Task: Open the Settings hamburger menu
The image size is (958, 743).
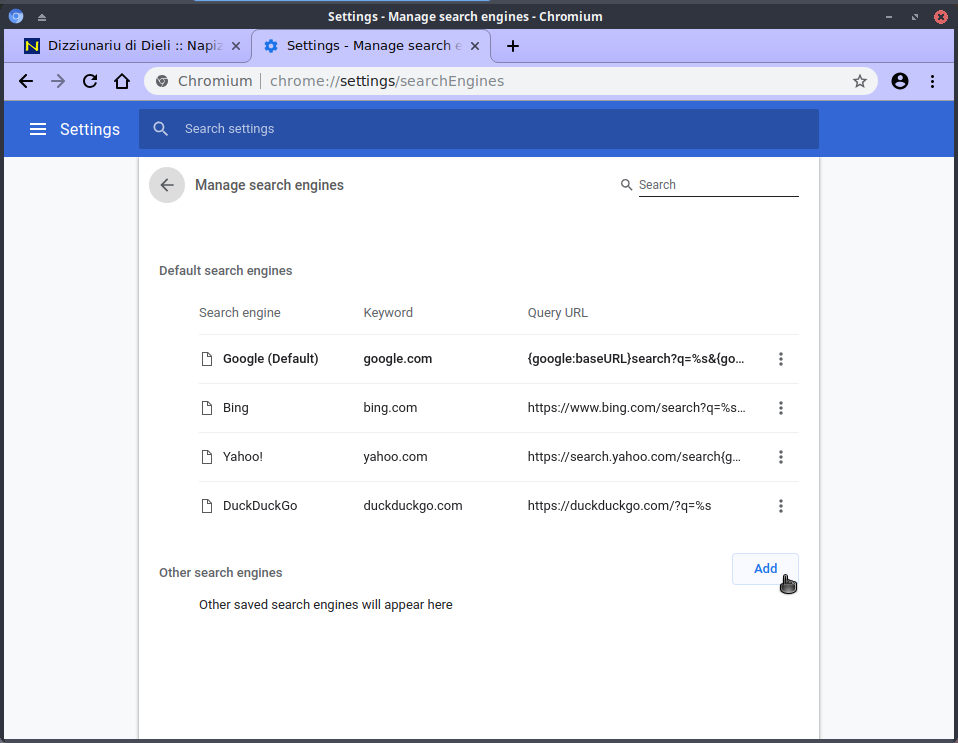Action: (x=38, y=129)
